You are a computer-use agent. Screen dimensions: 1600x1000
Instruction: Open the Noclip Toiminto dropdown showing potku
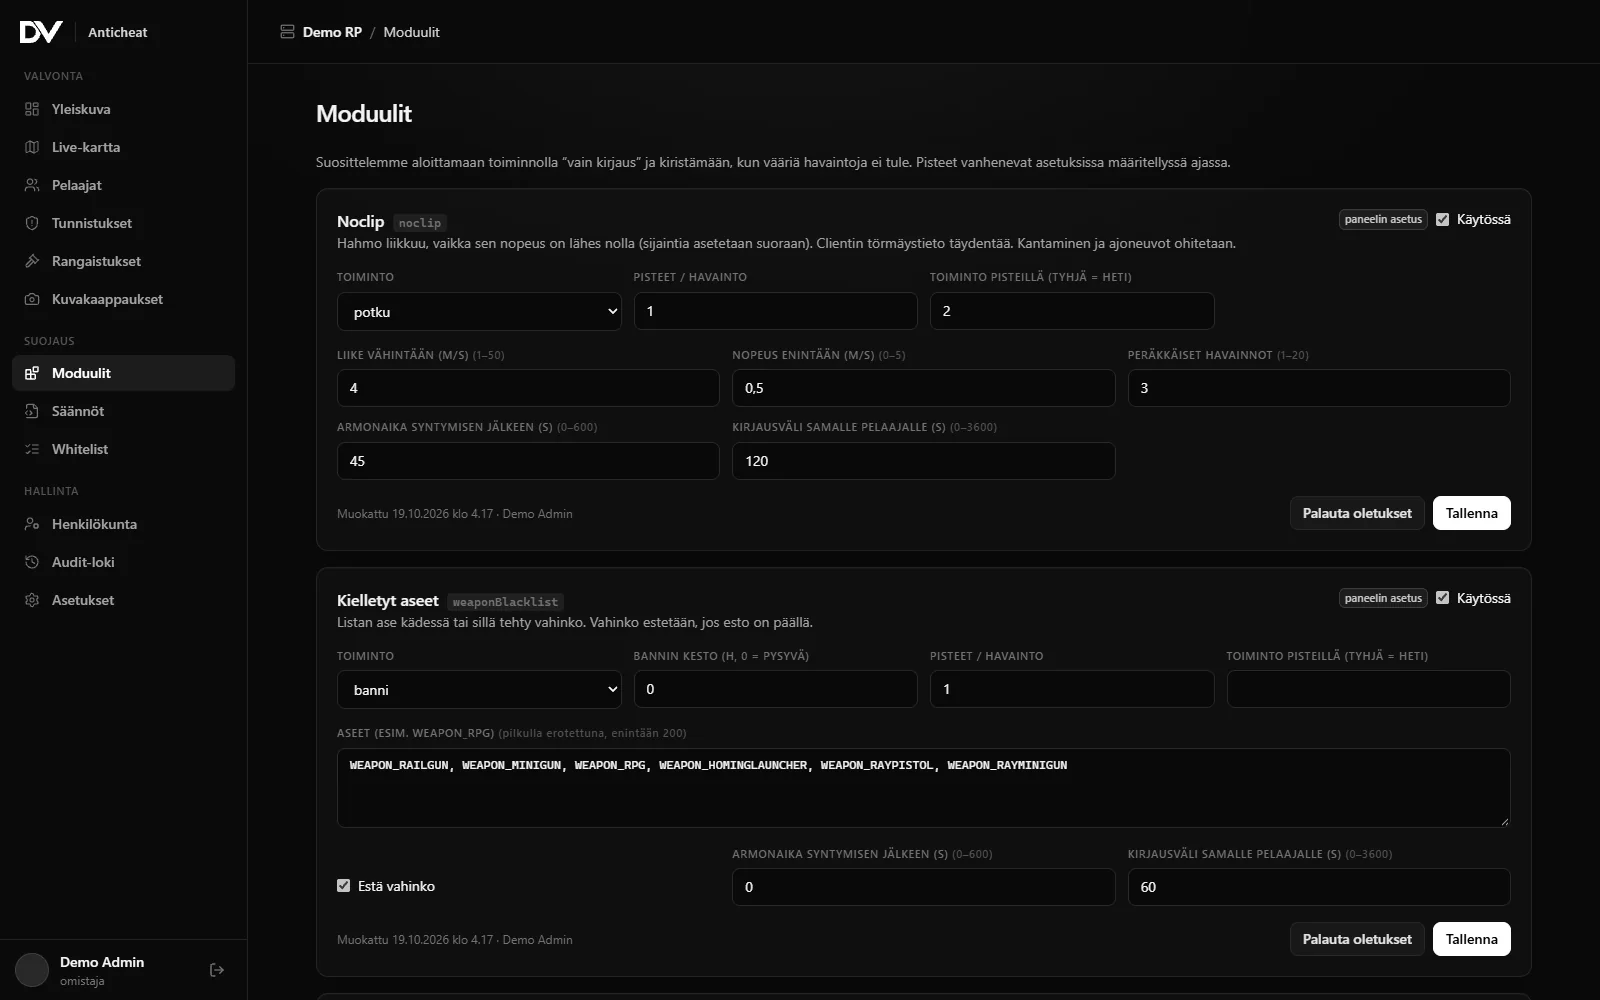click(479, 311)
